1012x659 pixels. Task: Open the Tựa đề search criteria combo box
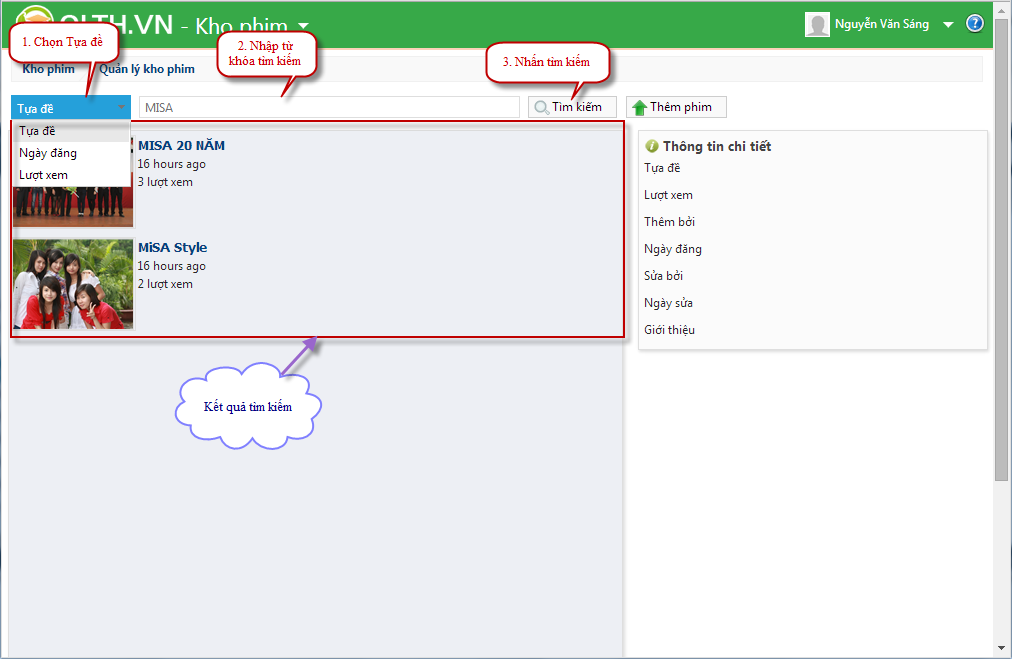pos(71,108)
